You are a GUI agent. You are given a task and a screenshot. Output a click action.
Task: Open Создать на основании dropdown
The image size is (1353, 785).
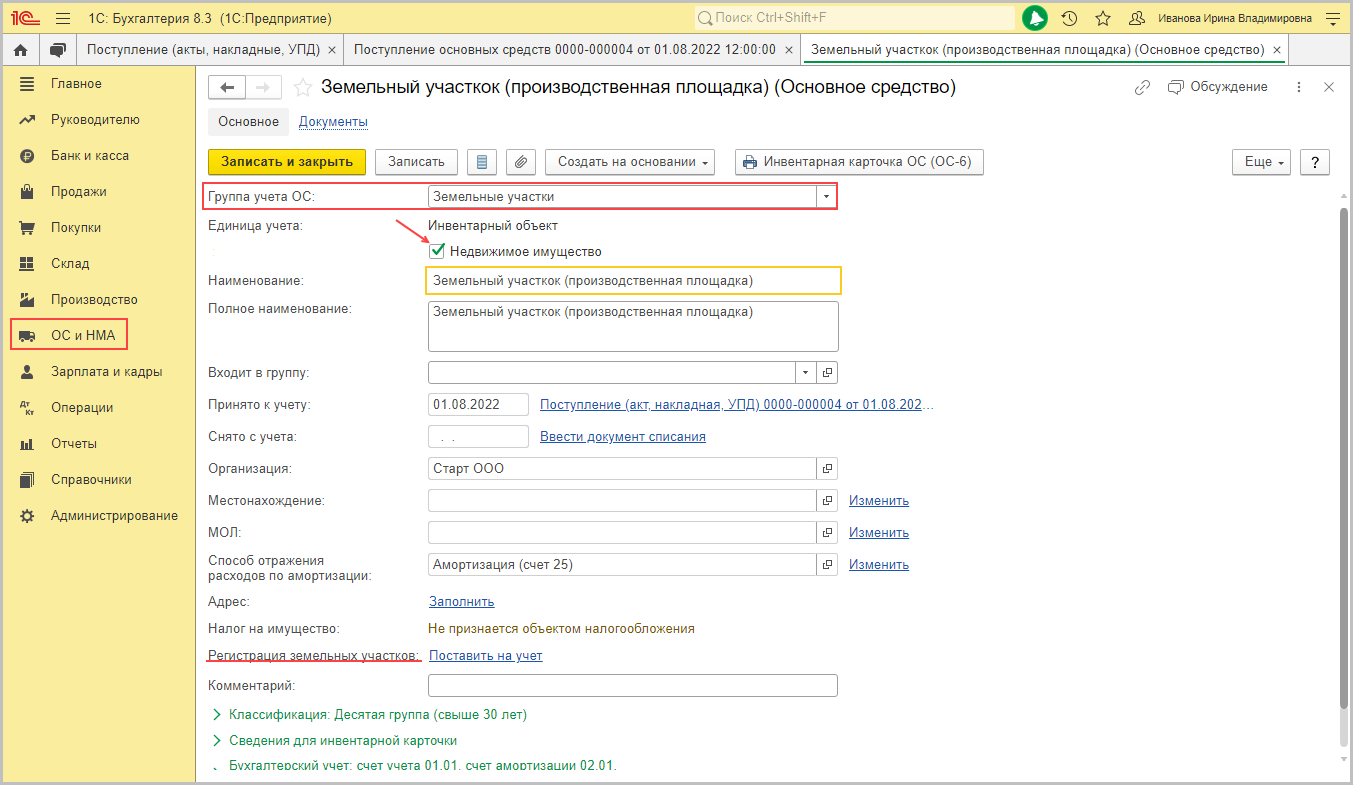(630, 162)
